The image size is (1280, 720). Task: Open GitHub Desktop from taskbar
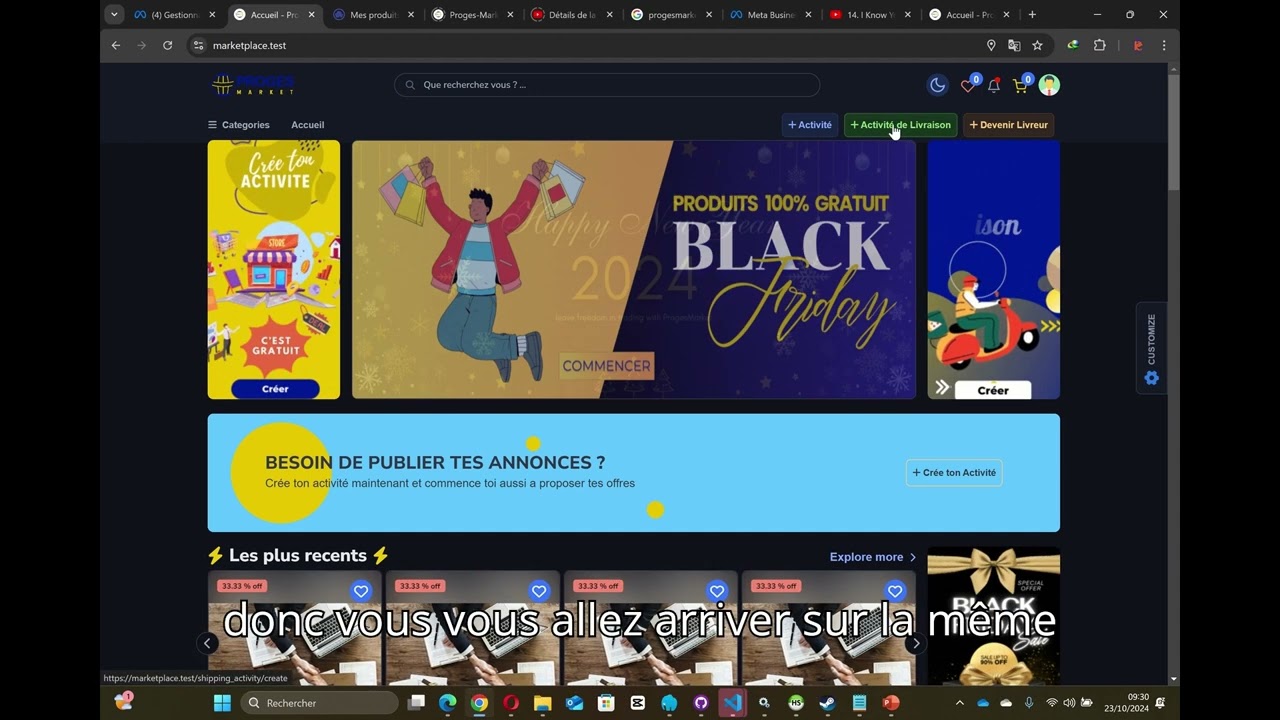(701, 703)
